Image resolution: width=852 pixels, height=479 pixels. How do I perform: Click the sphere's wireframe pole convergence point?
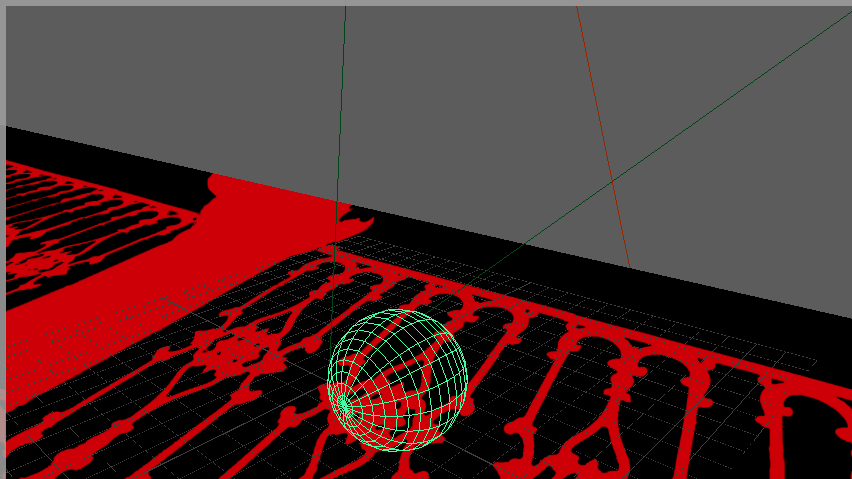click(343, 405)
